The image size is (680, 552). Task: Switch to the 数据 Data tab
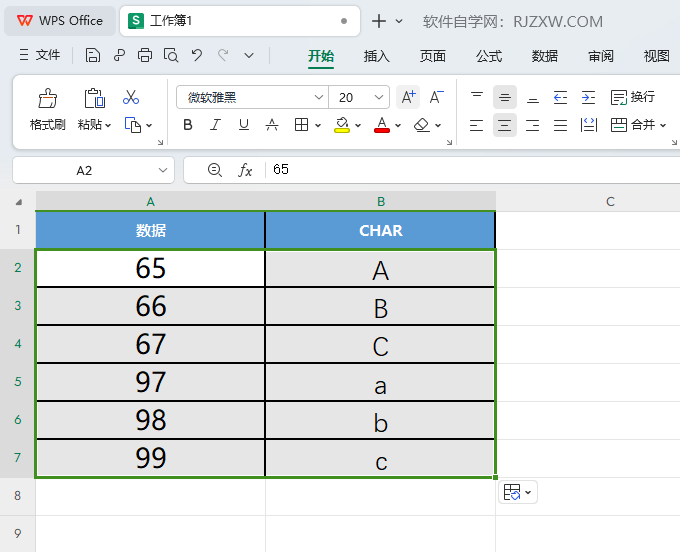point(545,56)
